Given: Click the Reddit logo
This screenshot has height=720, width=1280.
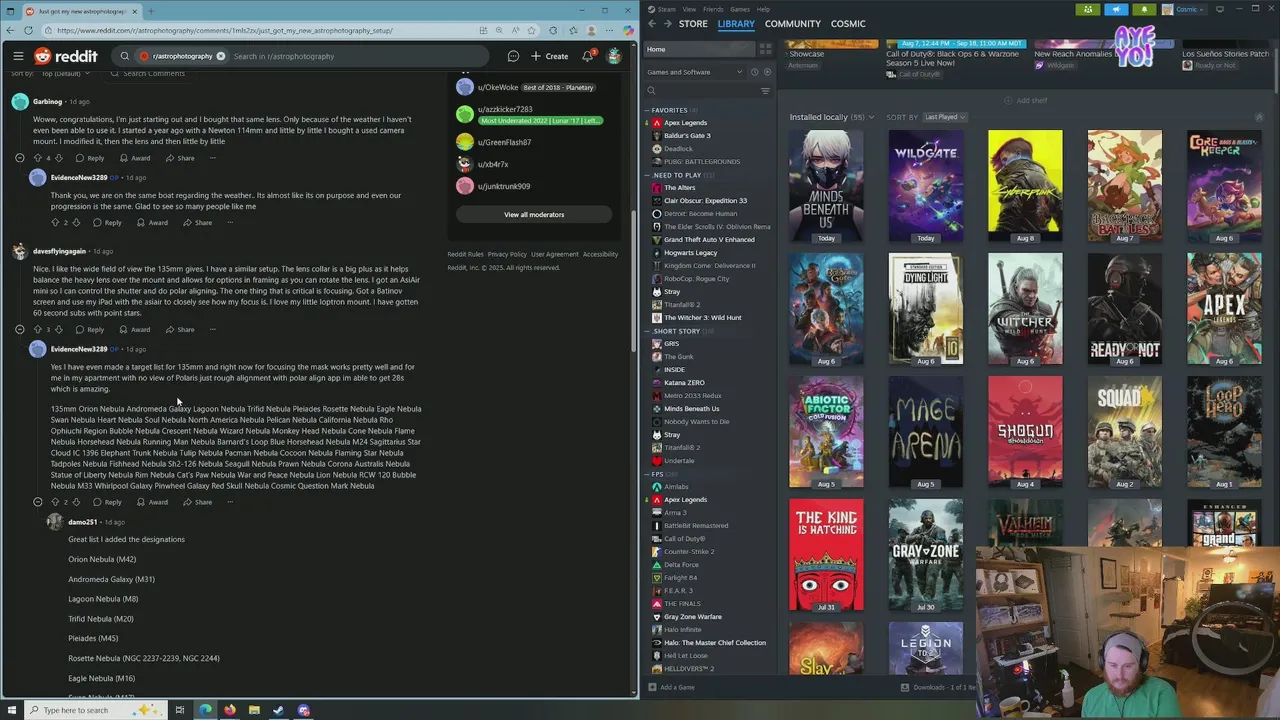Looking at the screenshot, I should click(66, 56).
